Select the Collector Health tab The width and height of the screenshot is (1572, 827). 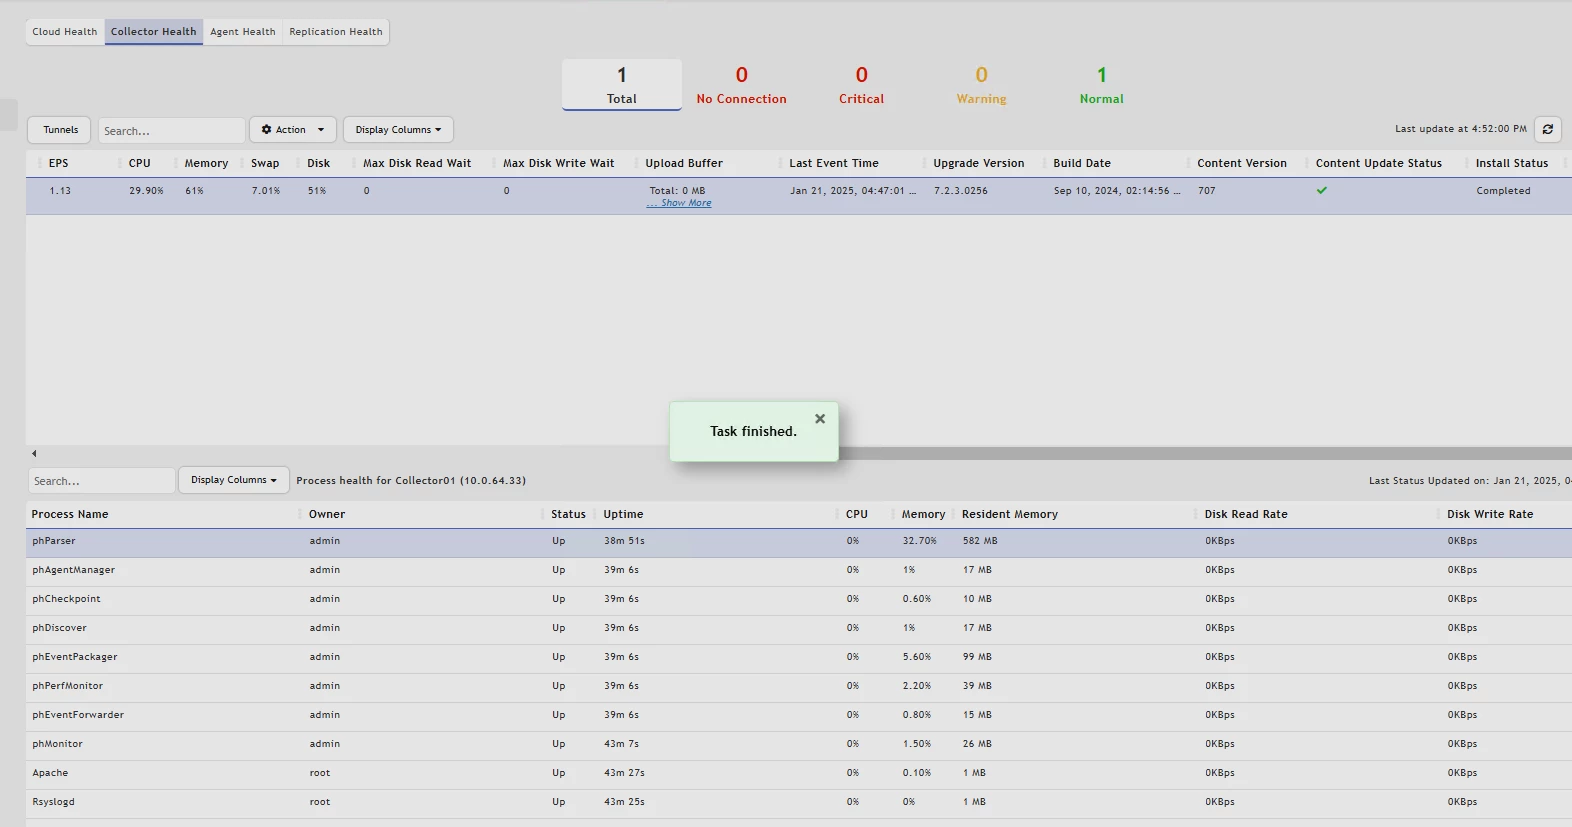pos(154,32)
